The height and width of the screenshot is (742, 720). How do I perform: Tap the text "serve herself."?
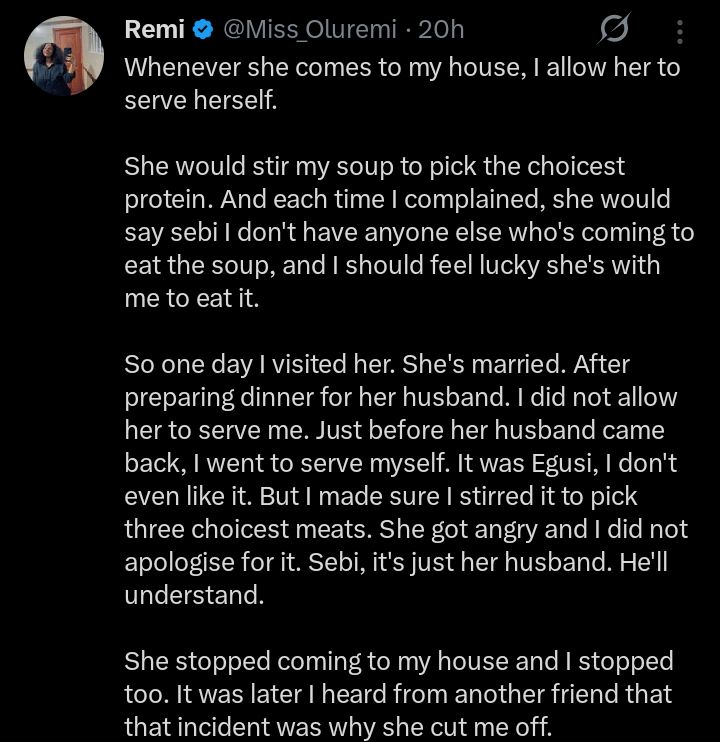pos(200,101)
